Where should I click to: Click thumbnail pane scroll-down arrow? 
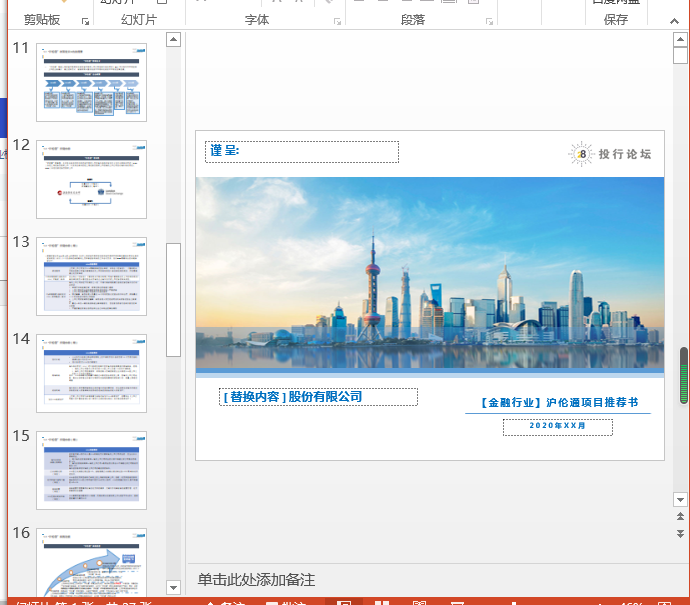pyautogui.click(x=173, y=587)
